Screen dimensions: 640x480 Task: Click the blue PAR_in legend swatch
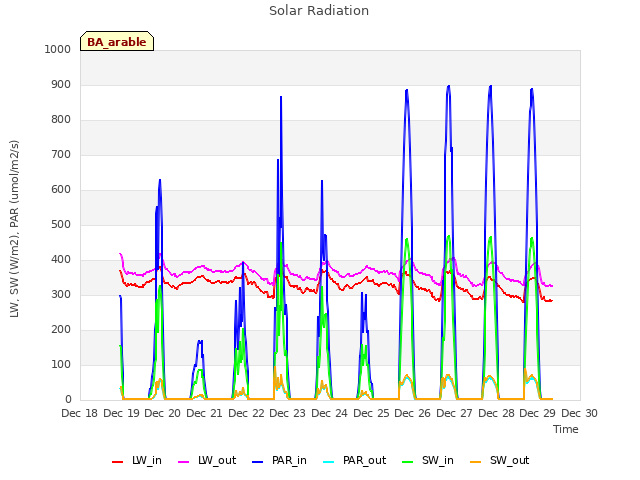click(258, 462)
